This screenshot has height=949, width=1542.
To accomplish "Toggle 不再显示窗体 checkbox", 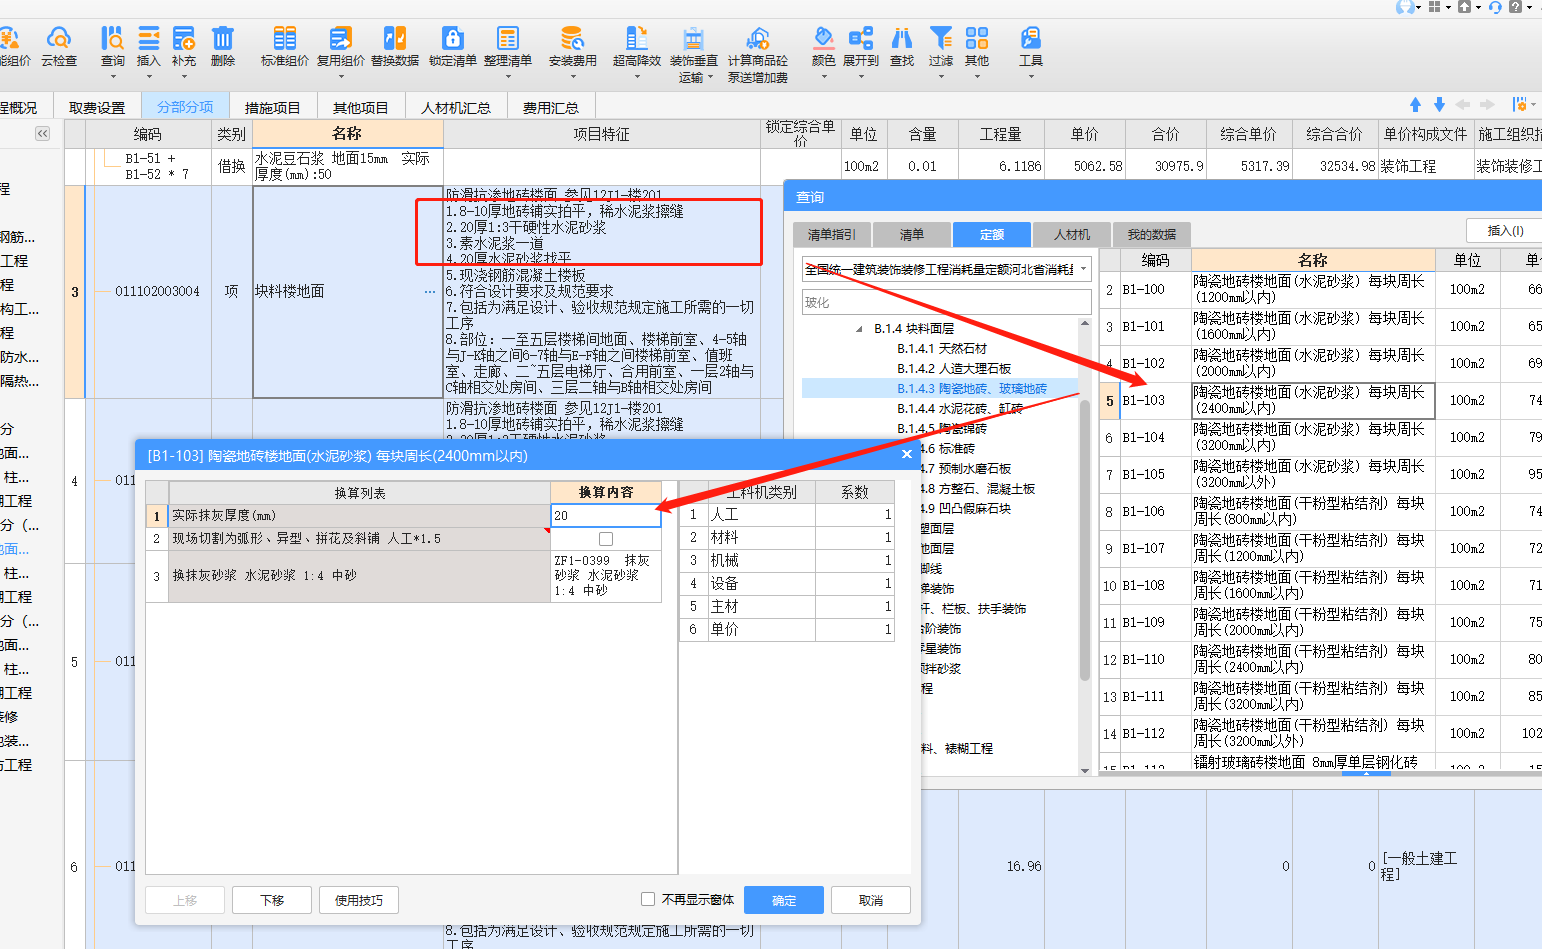I will tap(648, 899).
